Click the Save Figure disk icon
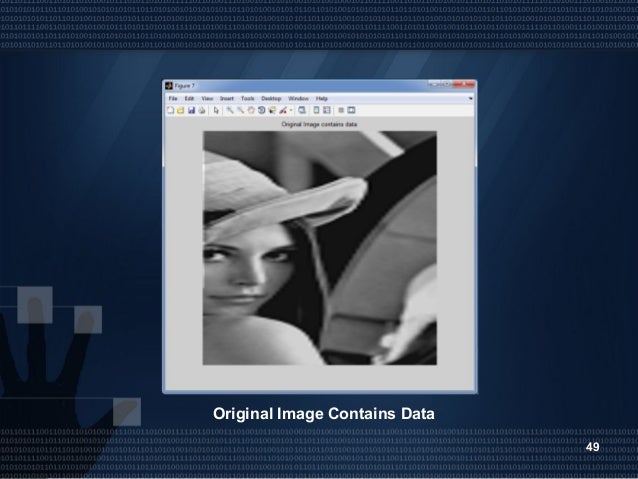 [191, 110]
